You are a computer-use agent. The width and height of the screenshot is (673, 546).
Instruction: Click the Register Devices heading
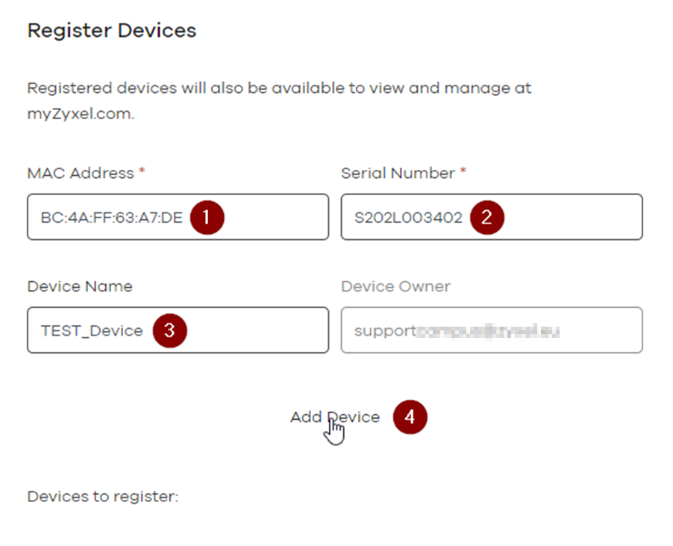click(111, 30)
